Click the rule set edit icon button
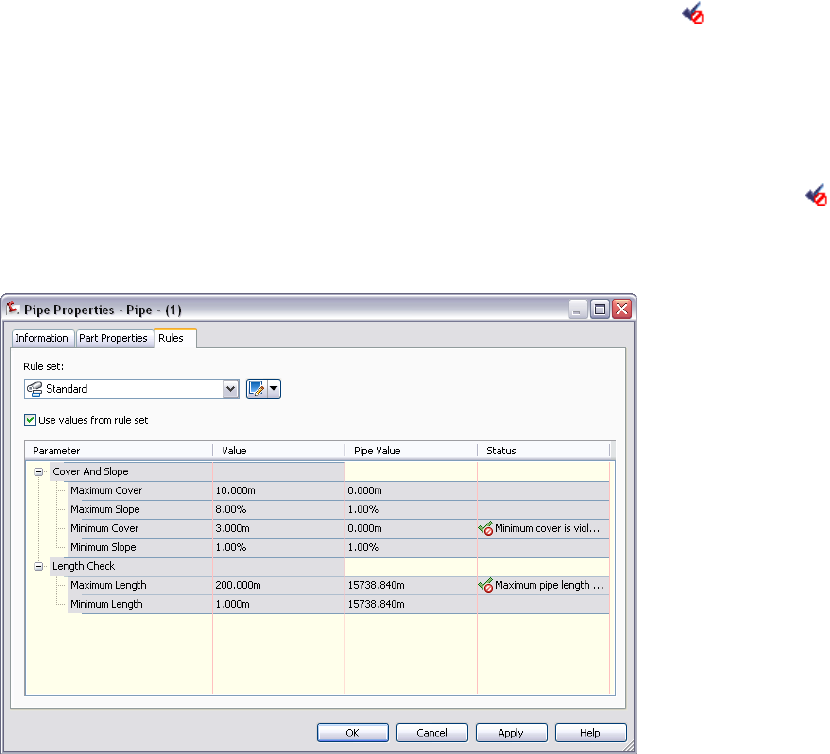The height and width of the screenshot is (754, 830). 257,389
